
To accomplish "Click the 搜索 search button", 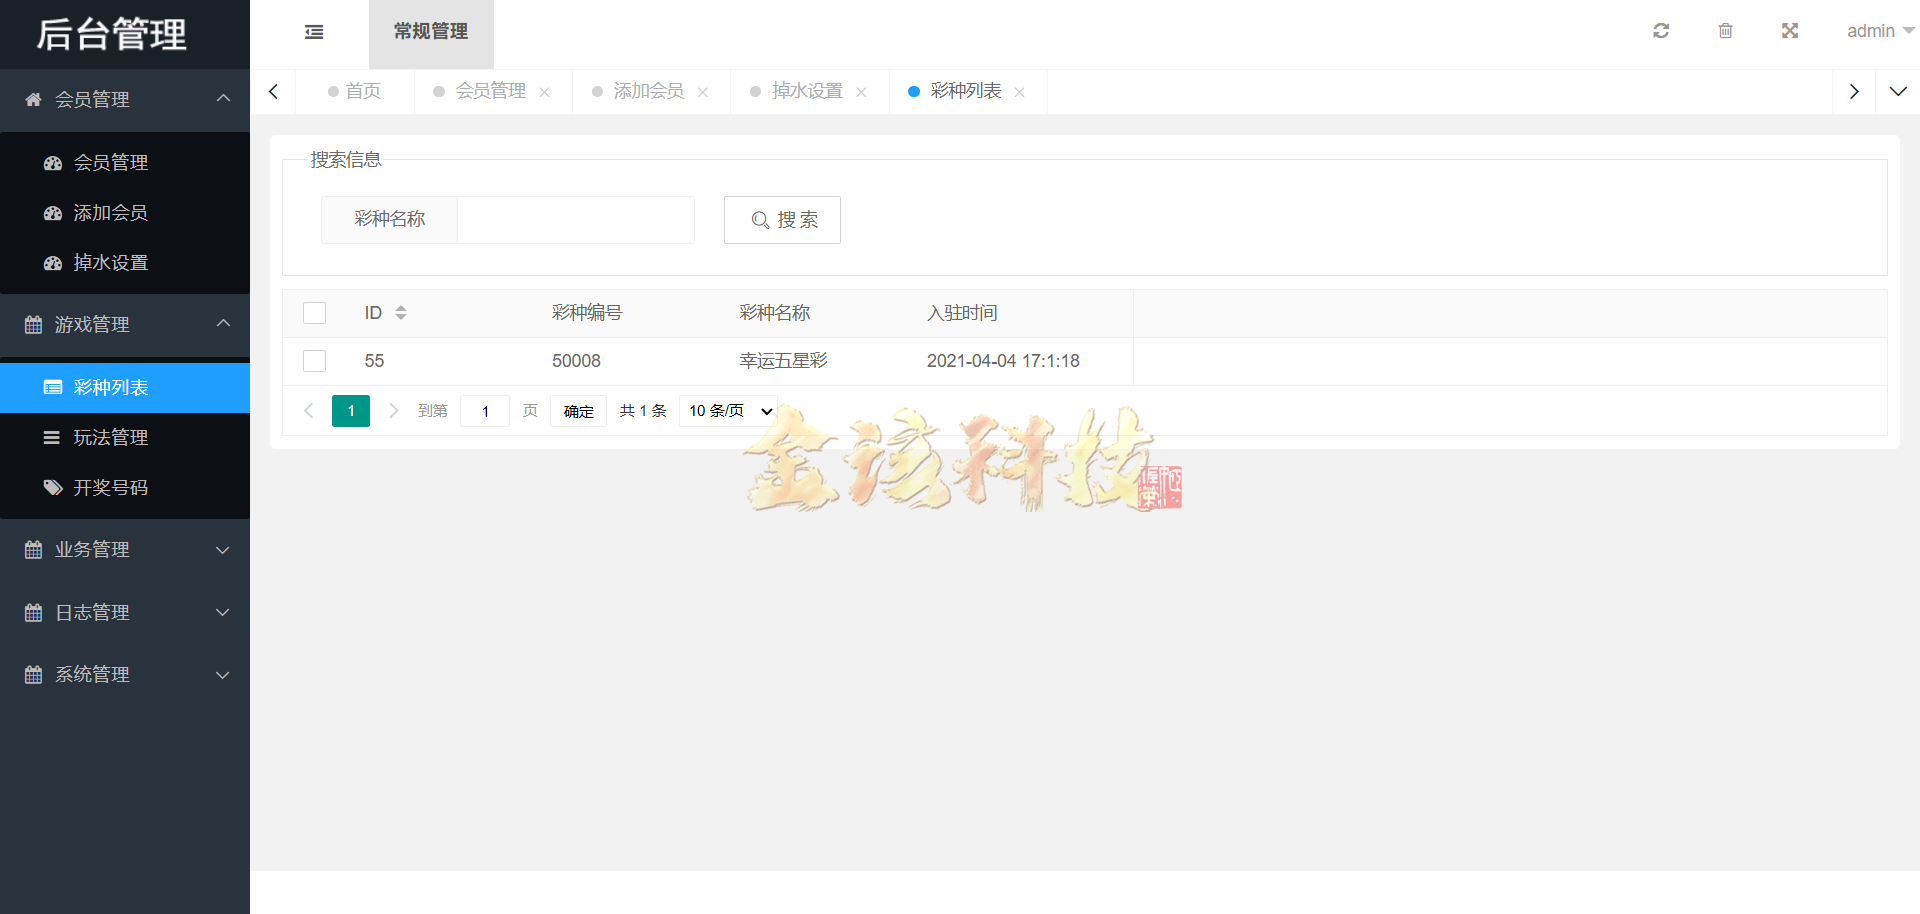I will click(x=782, y=219).
